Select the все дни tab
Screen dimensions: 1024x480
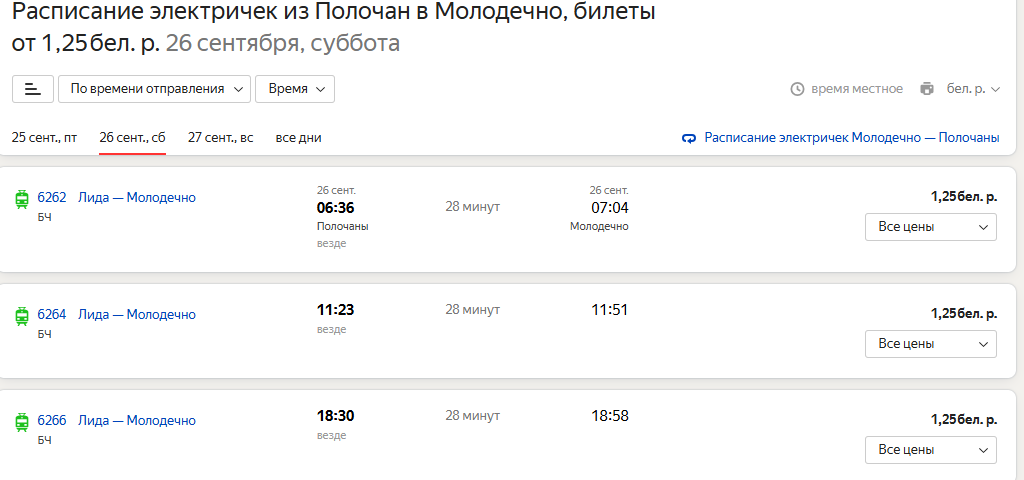click(x=298, y=138)
